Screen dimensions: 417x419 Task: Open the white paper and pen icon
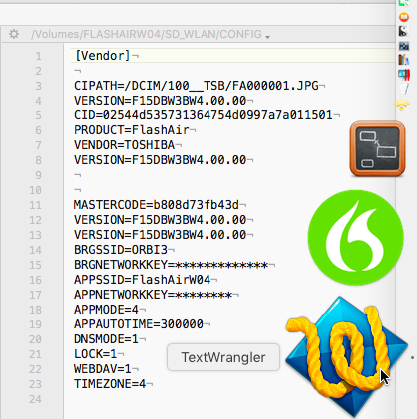click(x=404, y=89)
